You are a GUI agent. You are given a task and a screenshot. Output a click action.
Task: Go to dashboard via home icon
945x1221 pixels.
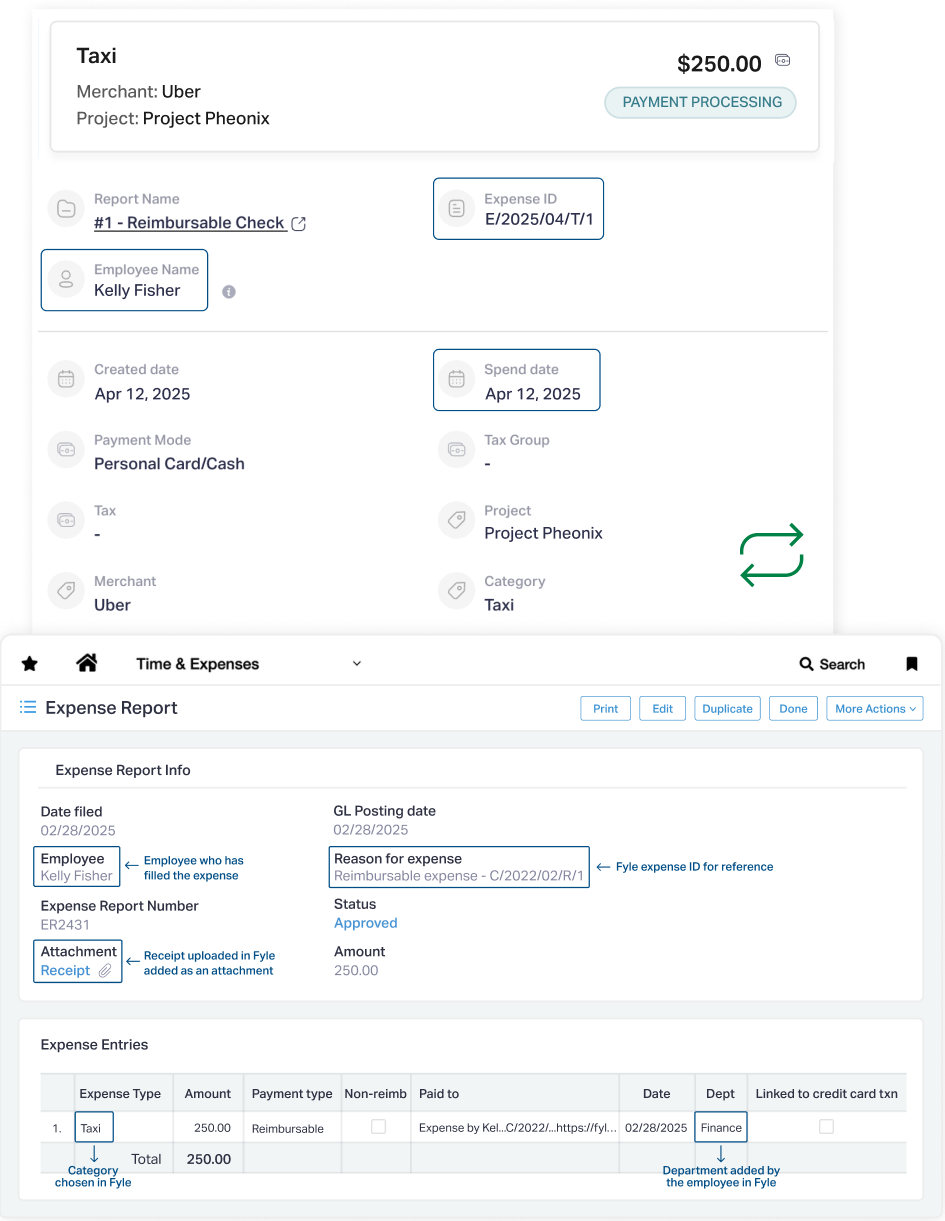86,662
